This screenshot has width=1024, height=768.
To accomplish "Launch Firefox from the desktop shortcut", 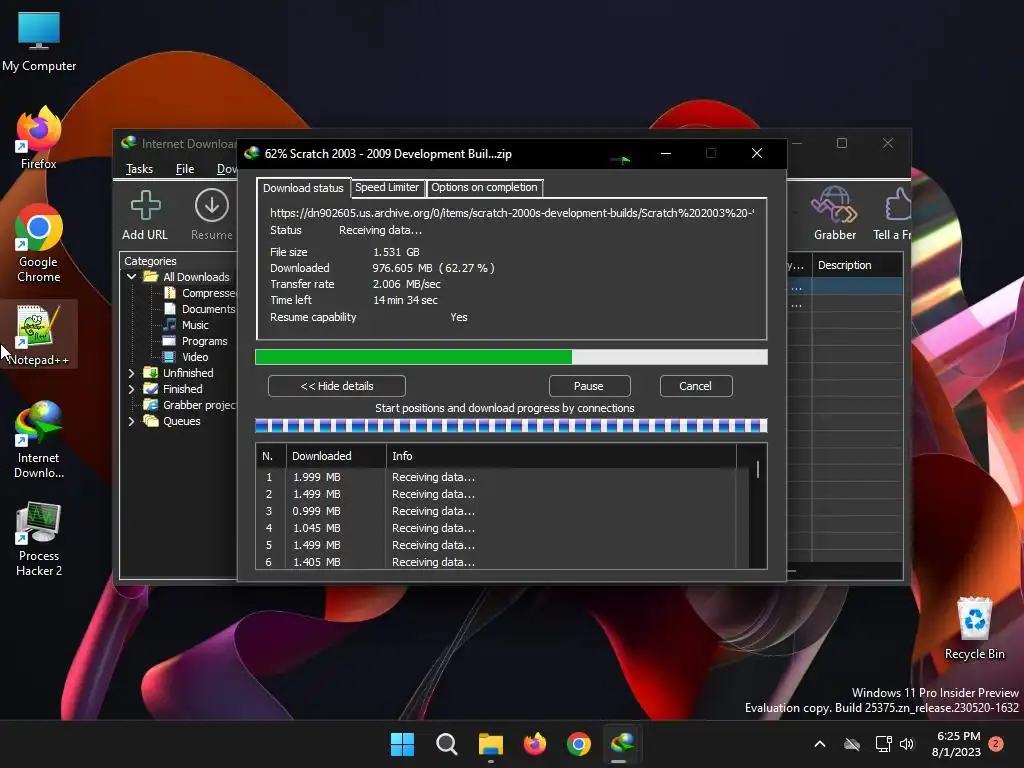I will (39, 138).
